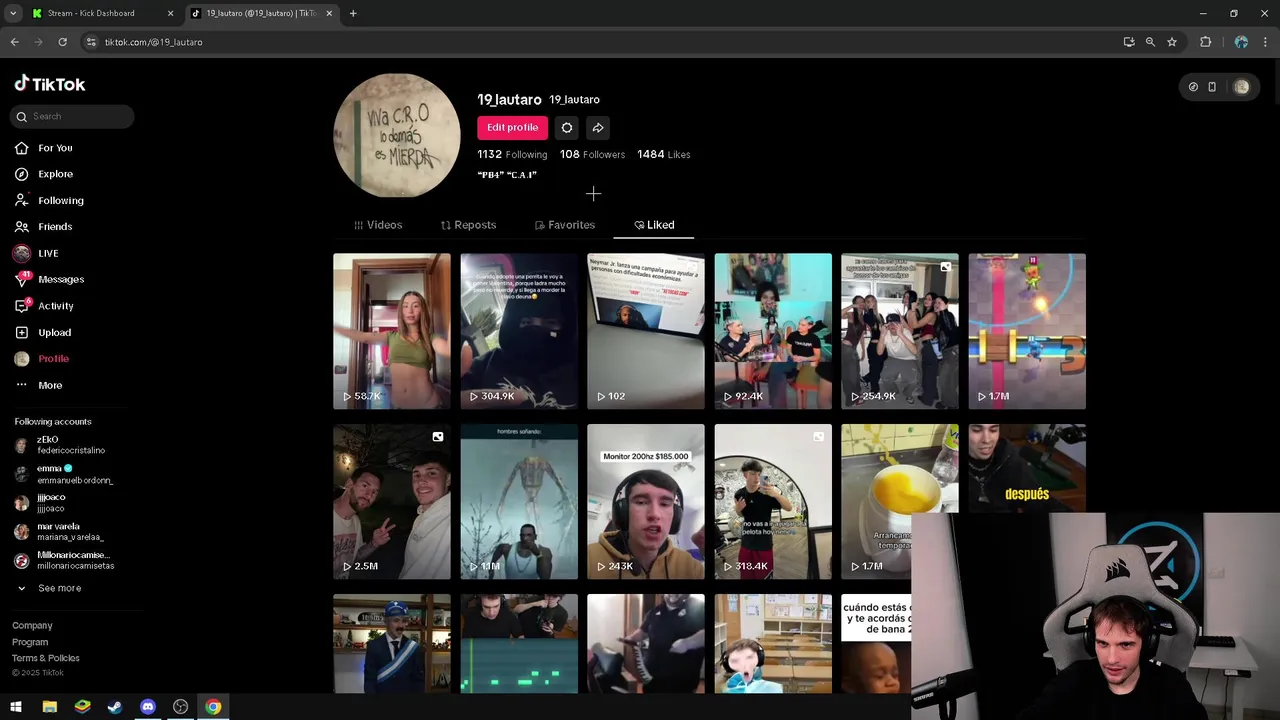
Task: Click Edit profile button
Action: [x=512, y=127]
